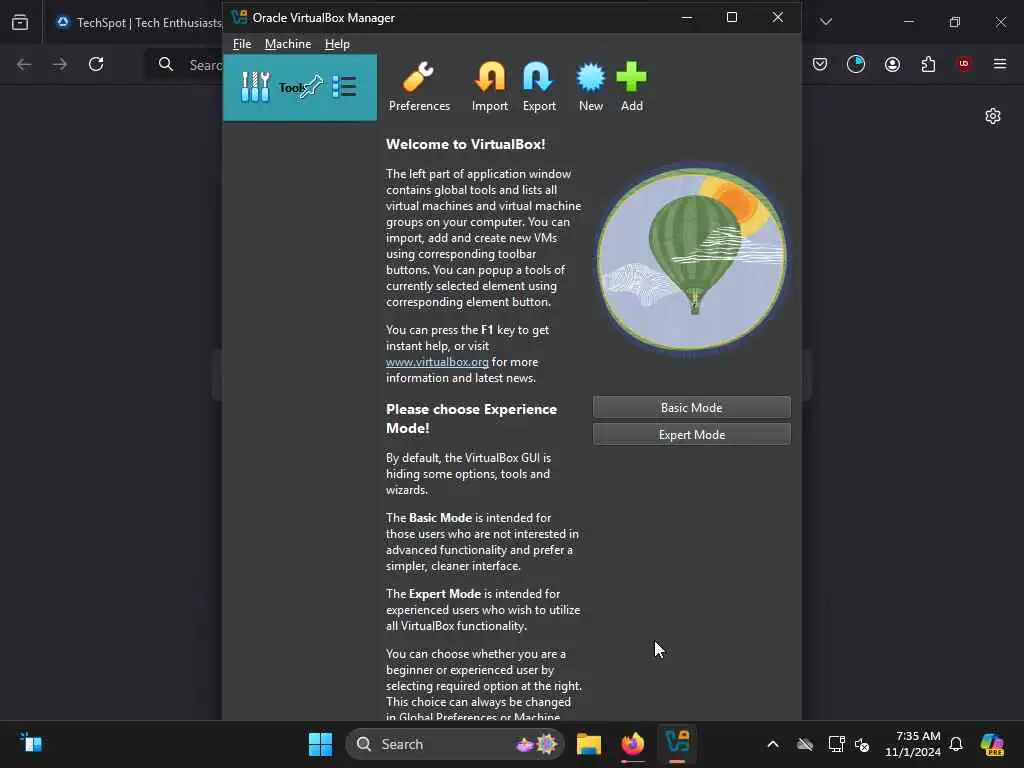Image resolution: width=1024 pixels, height=768 pixels.
Task: Click the Pocket save icon in Firefox
Action: 820,64
